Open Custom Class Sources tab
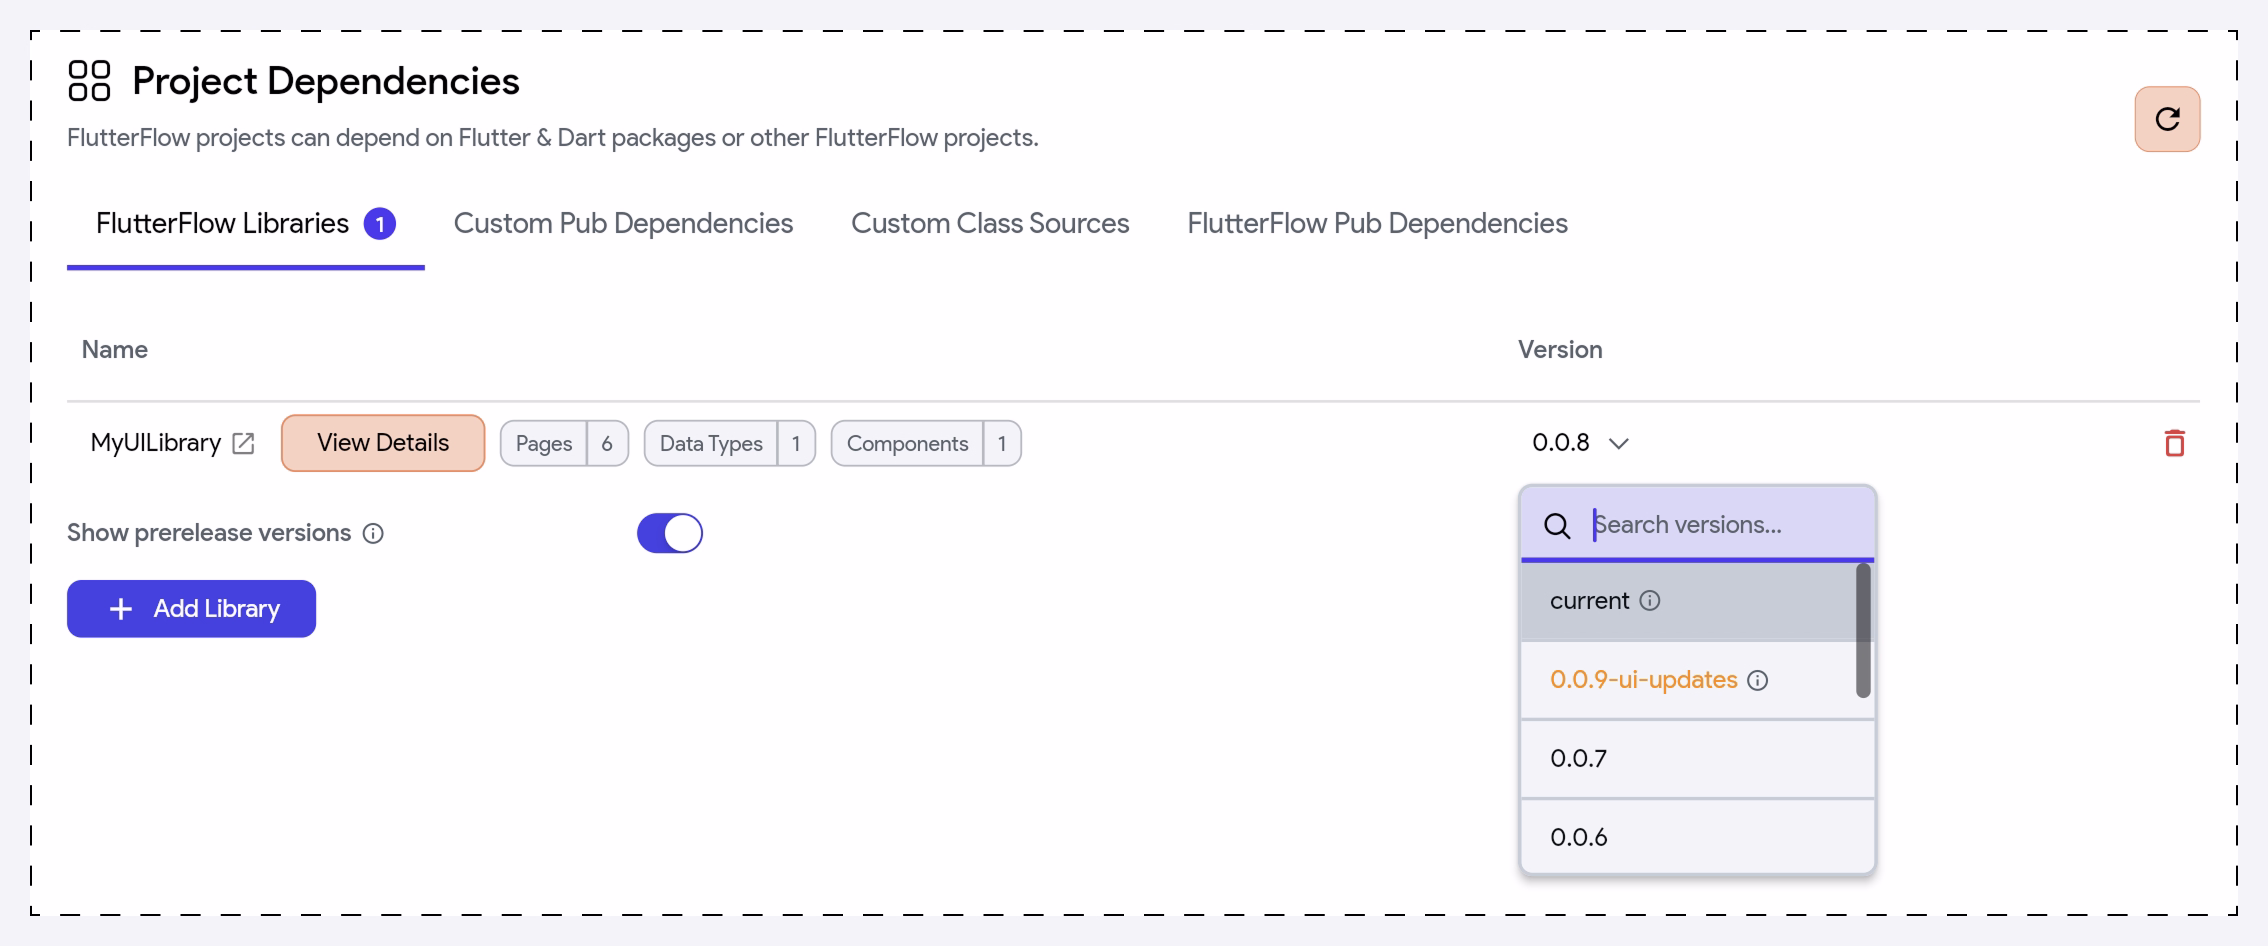 990,224
